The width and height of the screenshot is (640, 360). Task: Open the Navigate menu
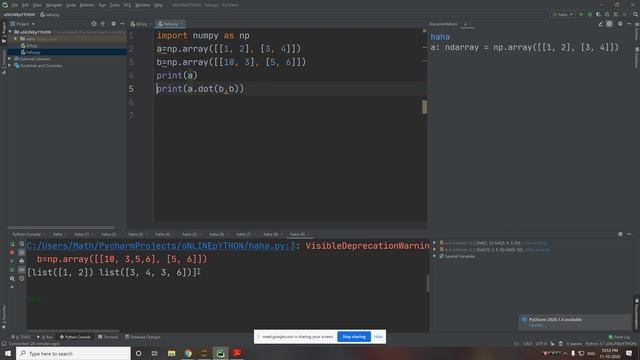coord(53,5)
